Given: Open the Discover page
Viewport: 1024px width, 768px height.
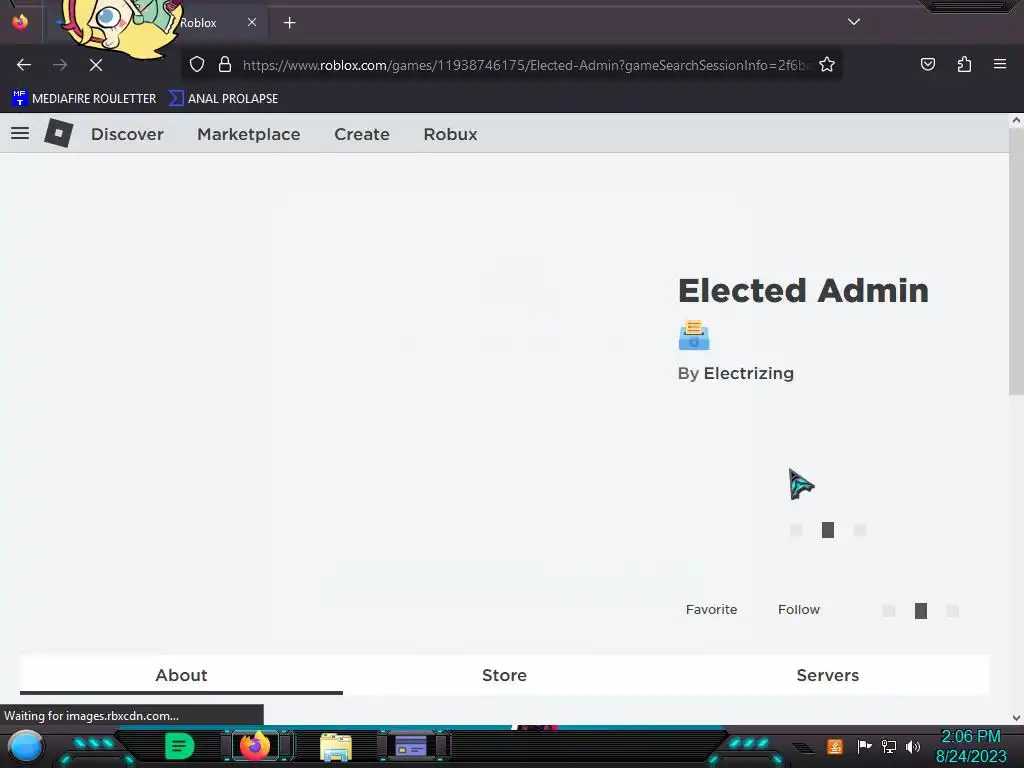Looking at the screenshot, I should 127,134.
